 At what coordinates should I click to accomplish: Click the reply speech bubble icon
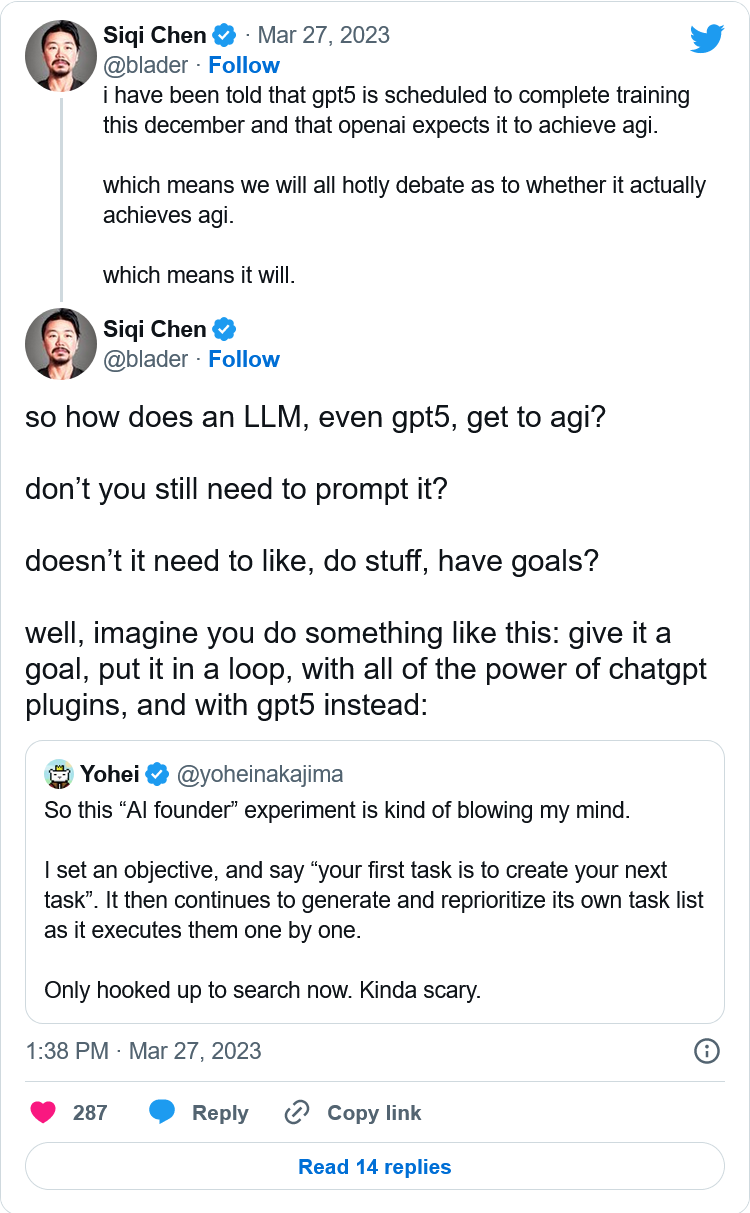(x=163, y=1112)
